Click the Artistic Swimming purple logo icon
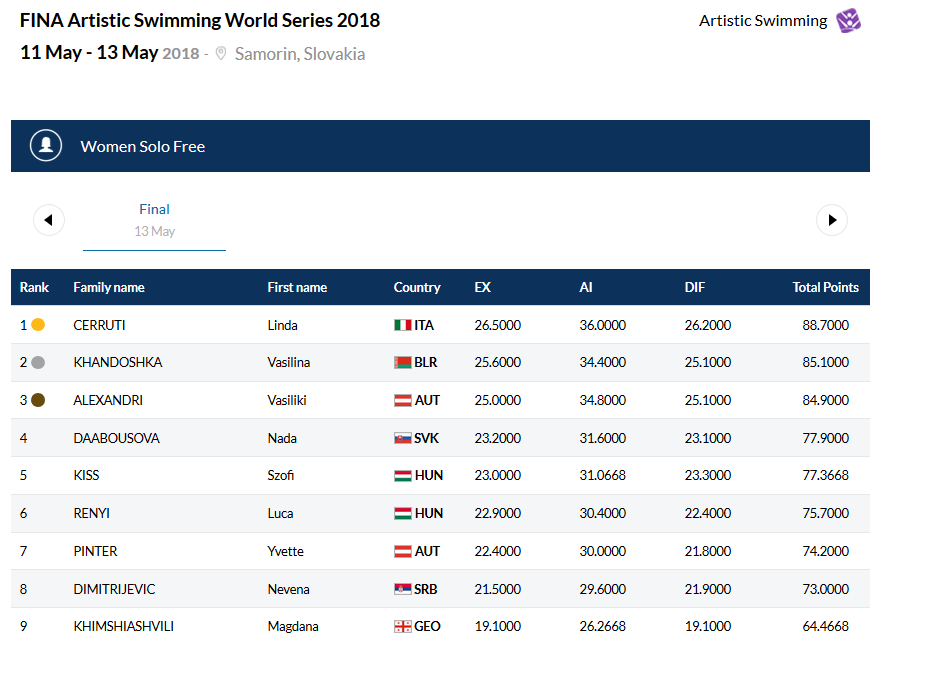The height and width of the screenshot is (688, 932). (x=849, y=21)
